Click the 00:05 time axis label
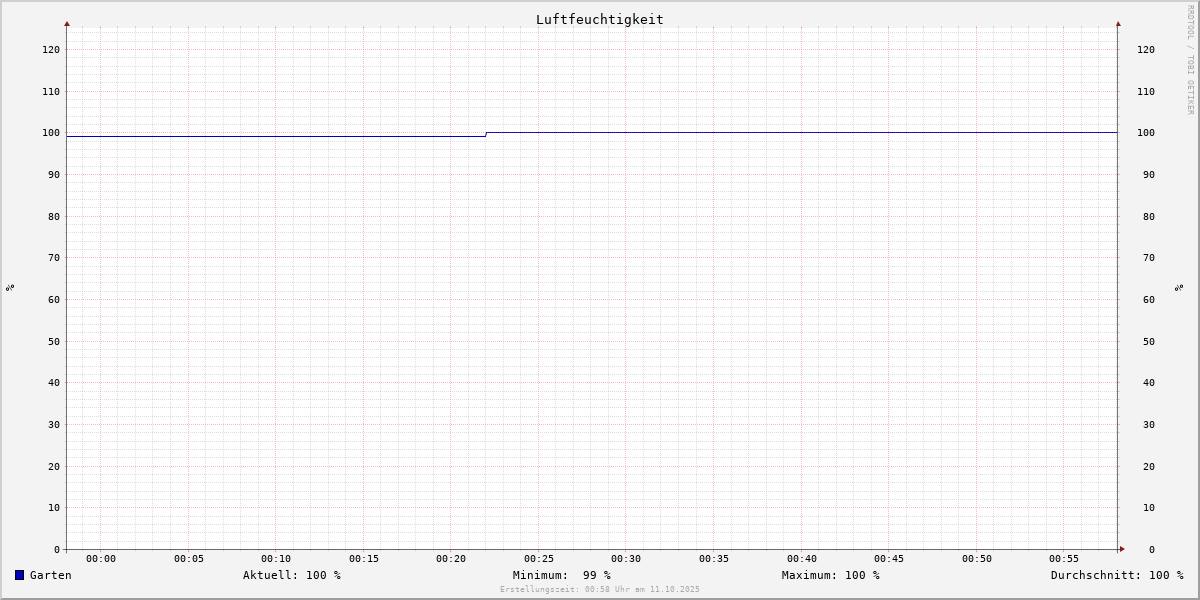Viewport: 1200px width, 600px height. [x=189, y=559]
